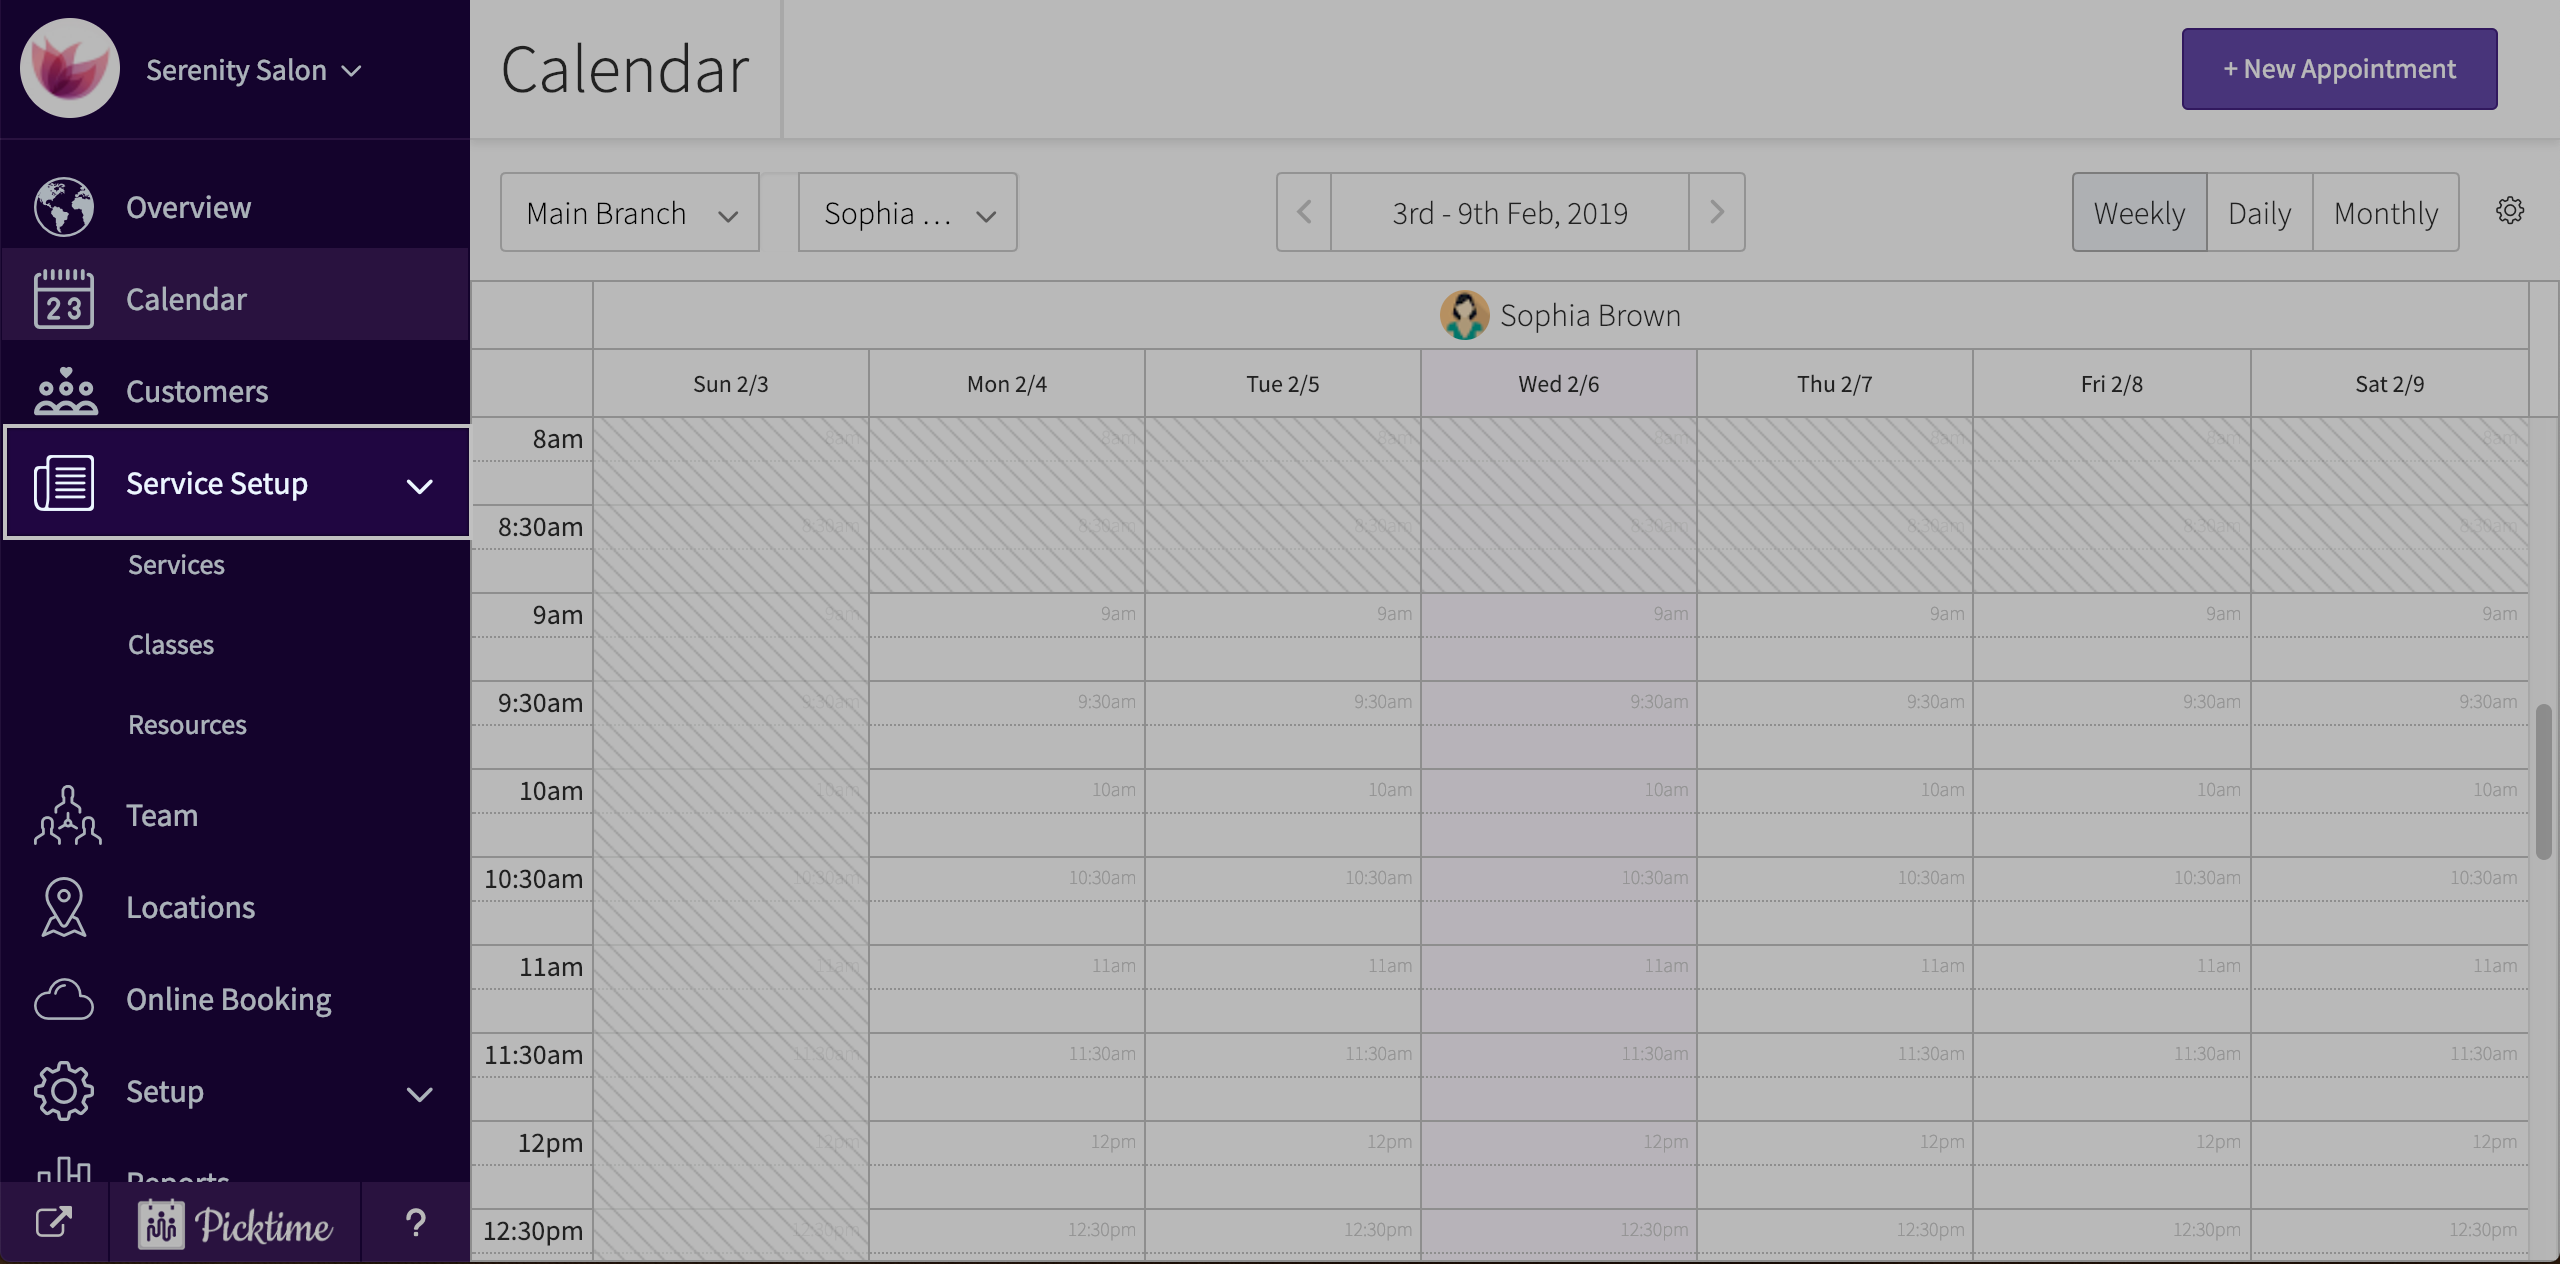Open Services under Service Setup

pyautogui.click(x=176, y=565)
